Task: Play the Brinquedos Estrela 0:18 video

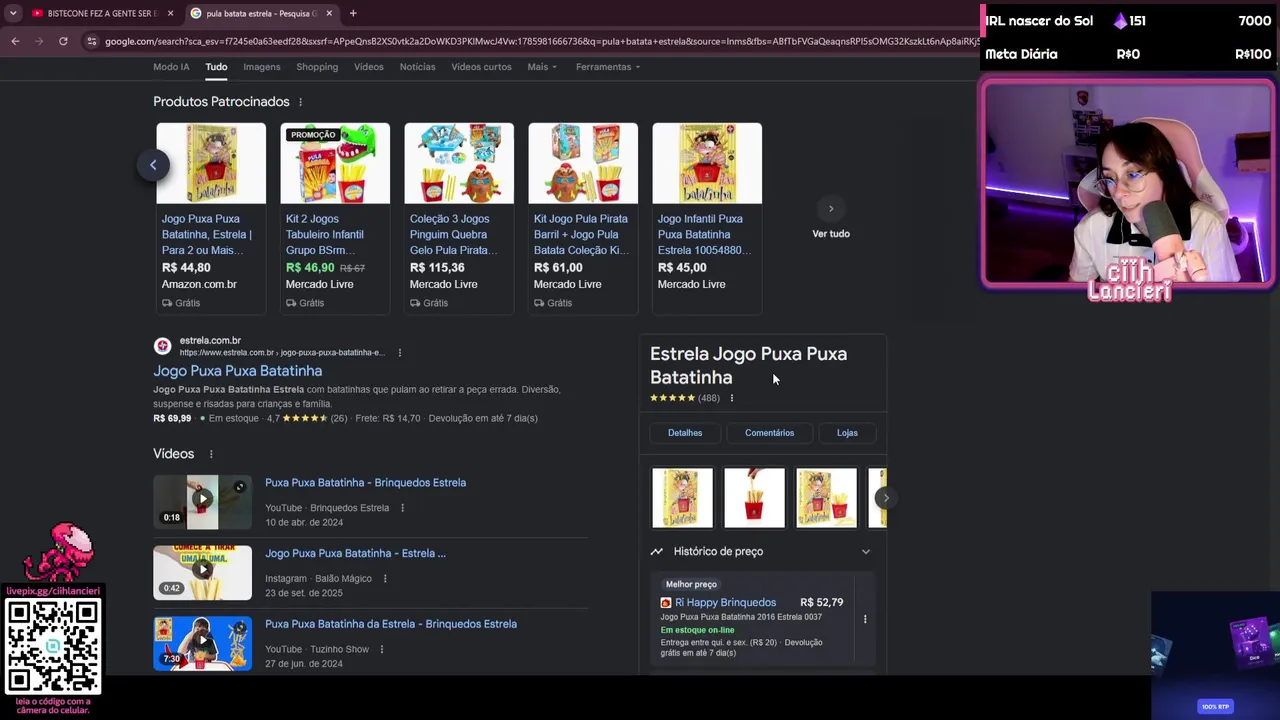Action: click(202, 501)
